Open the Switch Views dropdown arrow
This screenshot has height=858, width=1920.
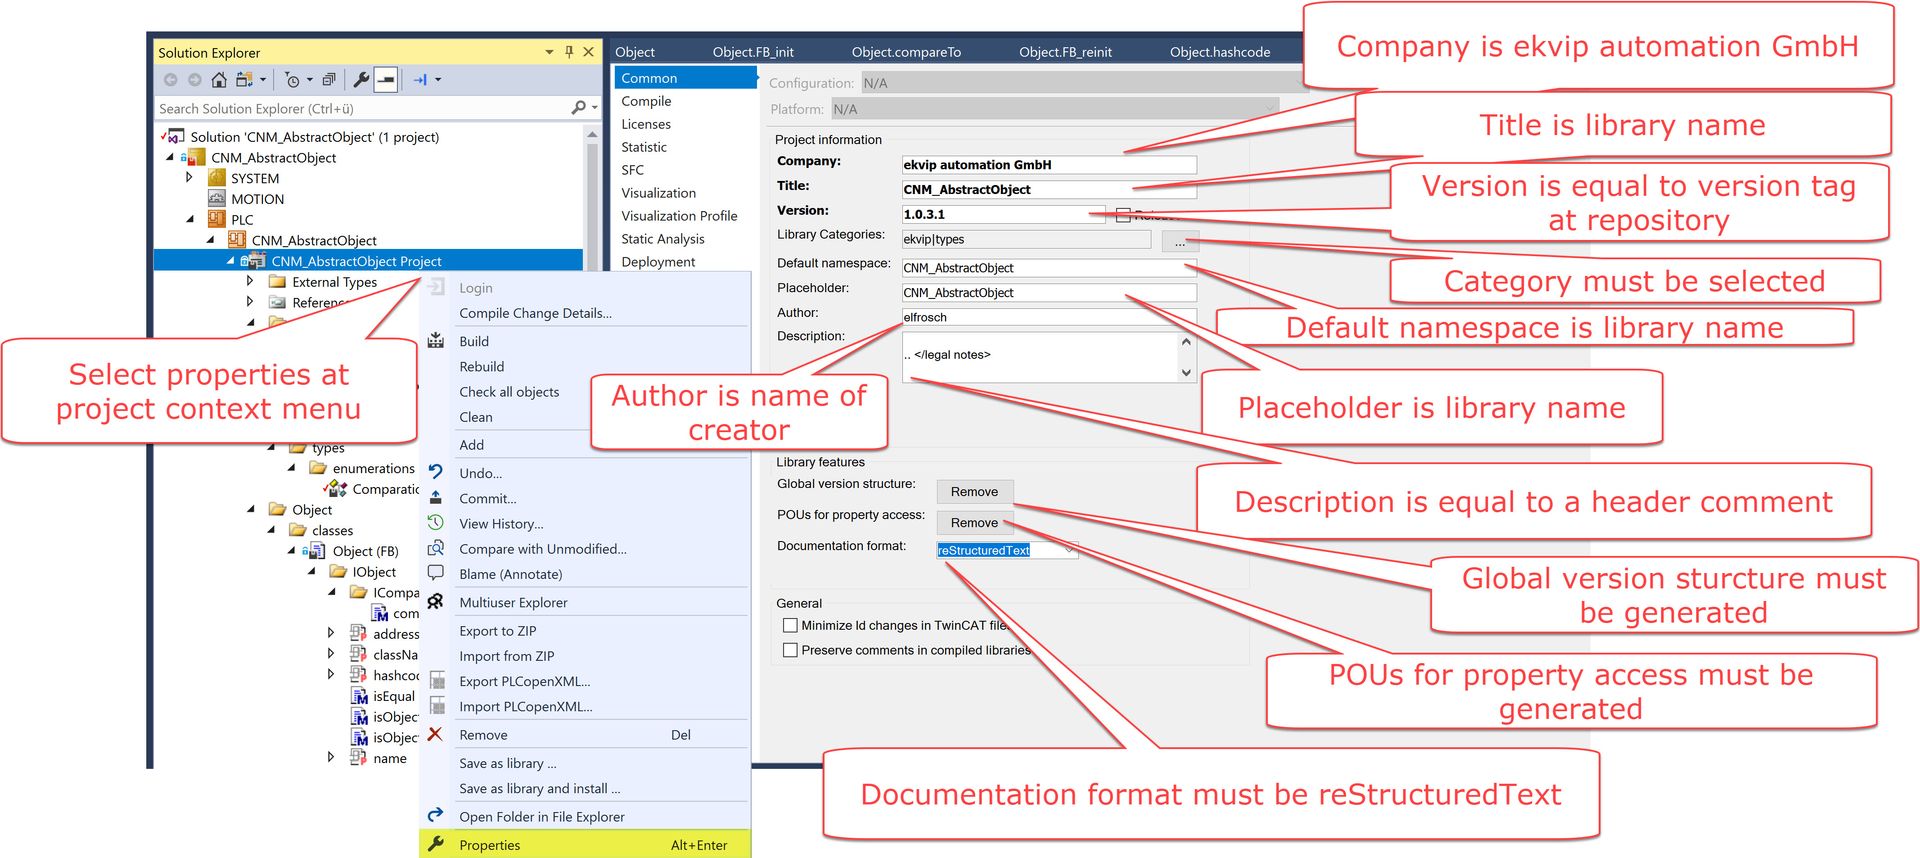[x=263, y=80]
